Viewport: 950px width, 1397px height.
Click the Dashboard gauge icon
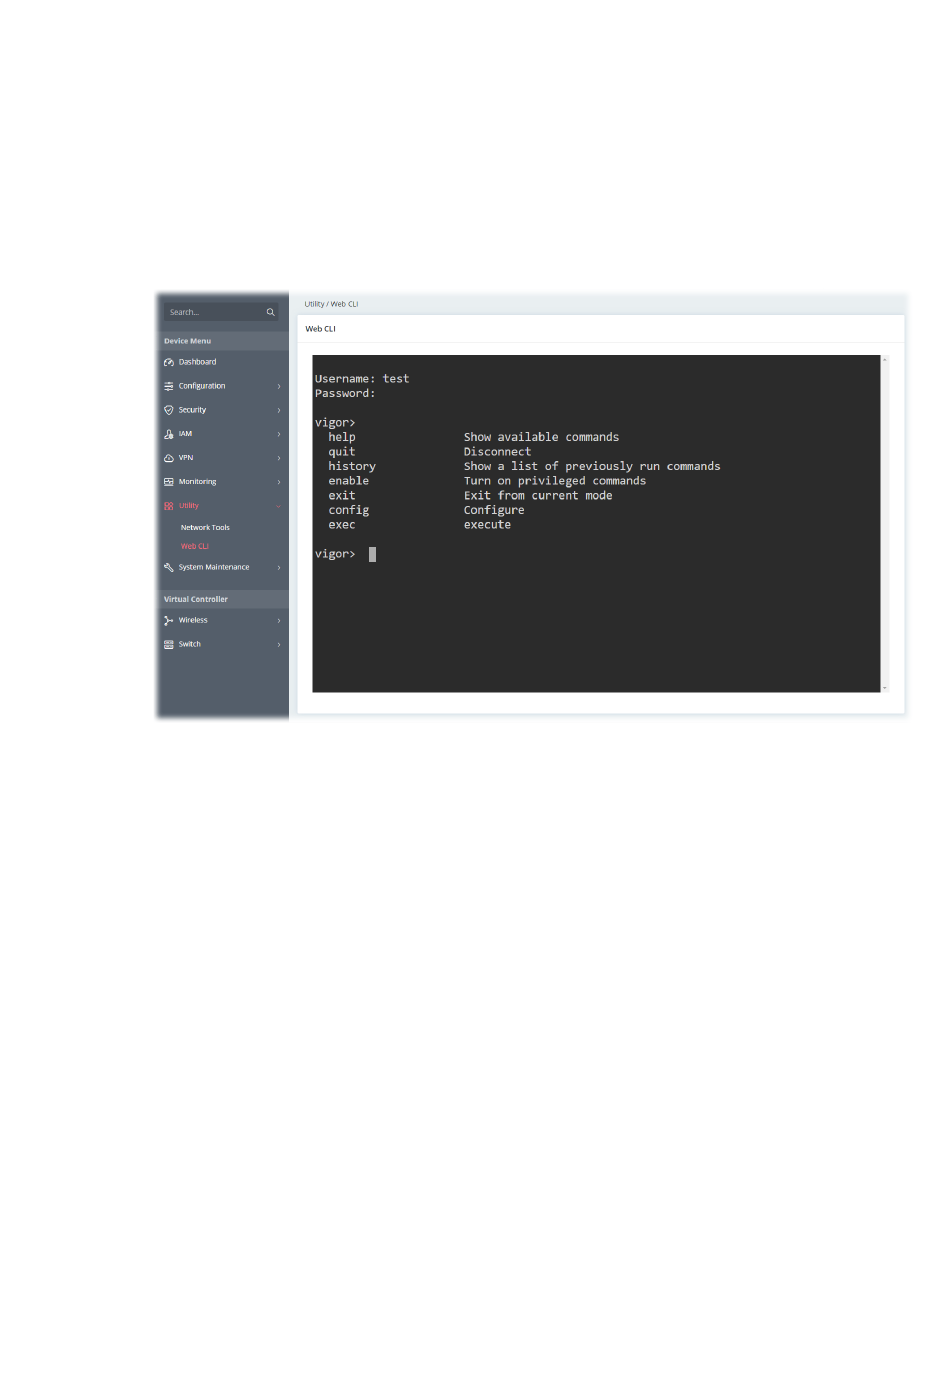pyautogui.click(x=169, y=362)
